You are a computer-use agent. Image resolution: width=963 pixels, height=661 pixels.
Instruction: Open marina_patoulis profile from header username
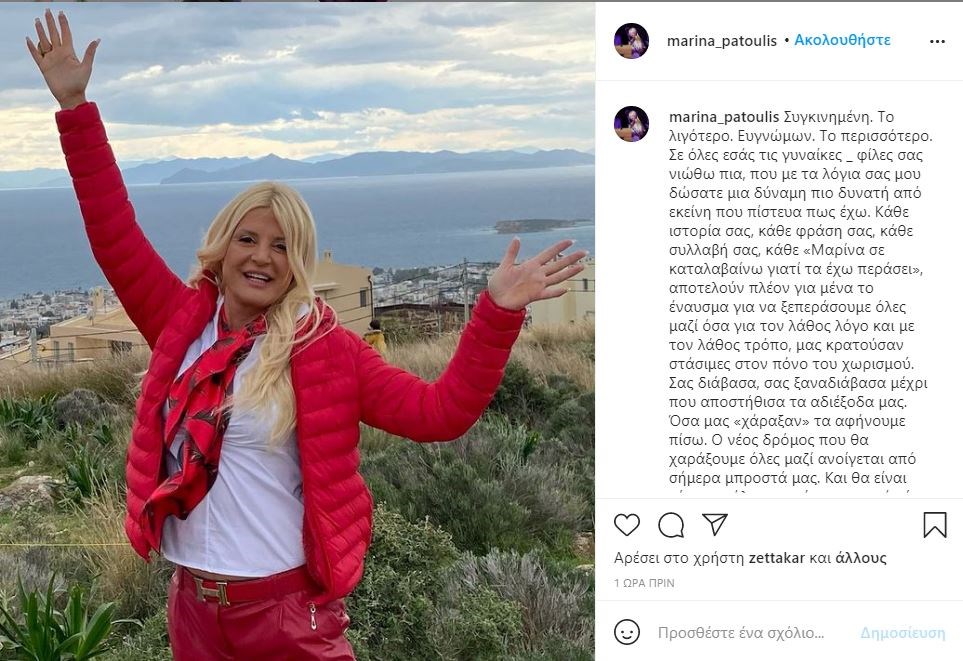tap(722, 41)
